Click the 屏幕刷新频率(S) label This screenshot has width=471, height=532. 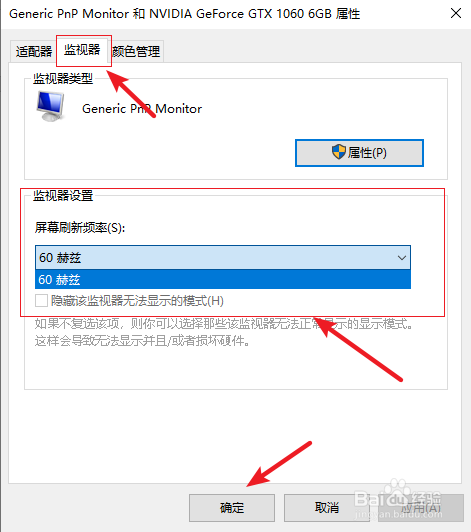[80, 227]
